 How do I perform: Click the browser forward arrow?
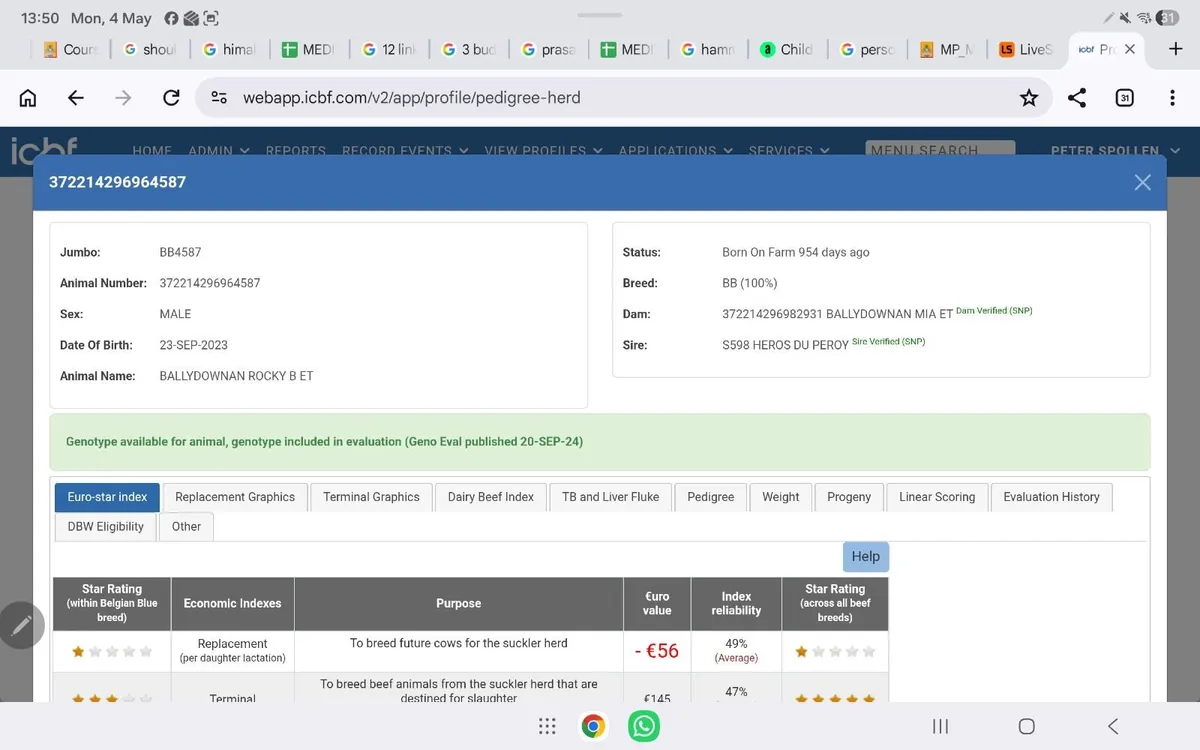123,97
